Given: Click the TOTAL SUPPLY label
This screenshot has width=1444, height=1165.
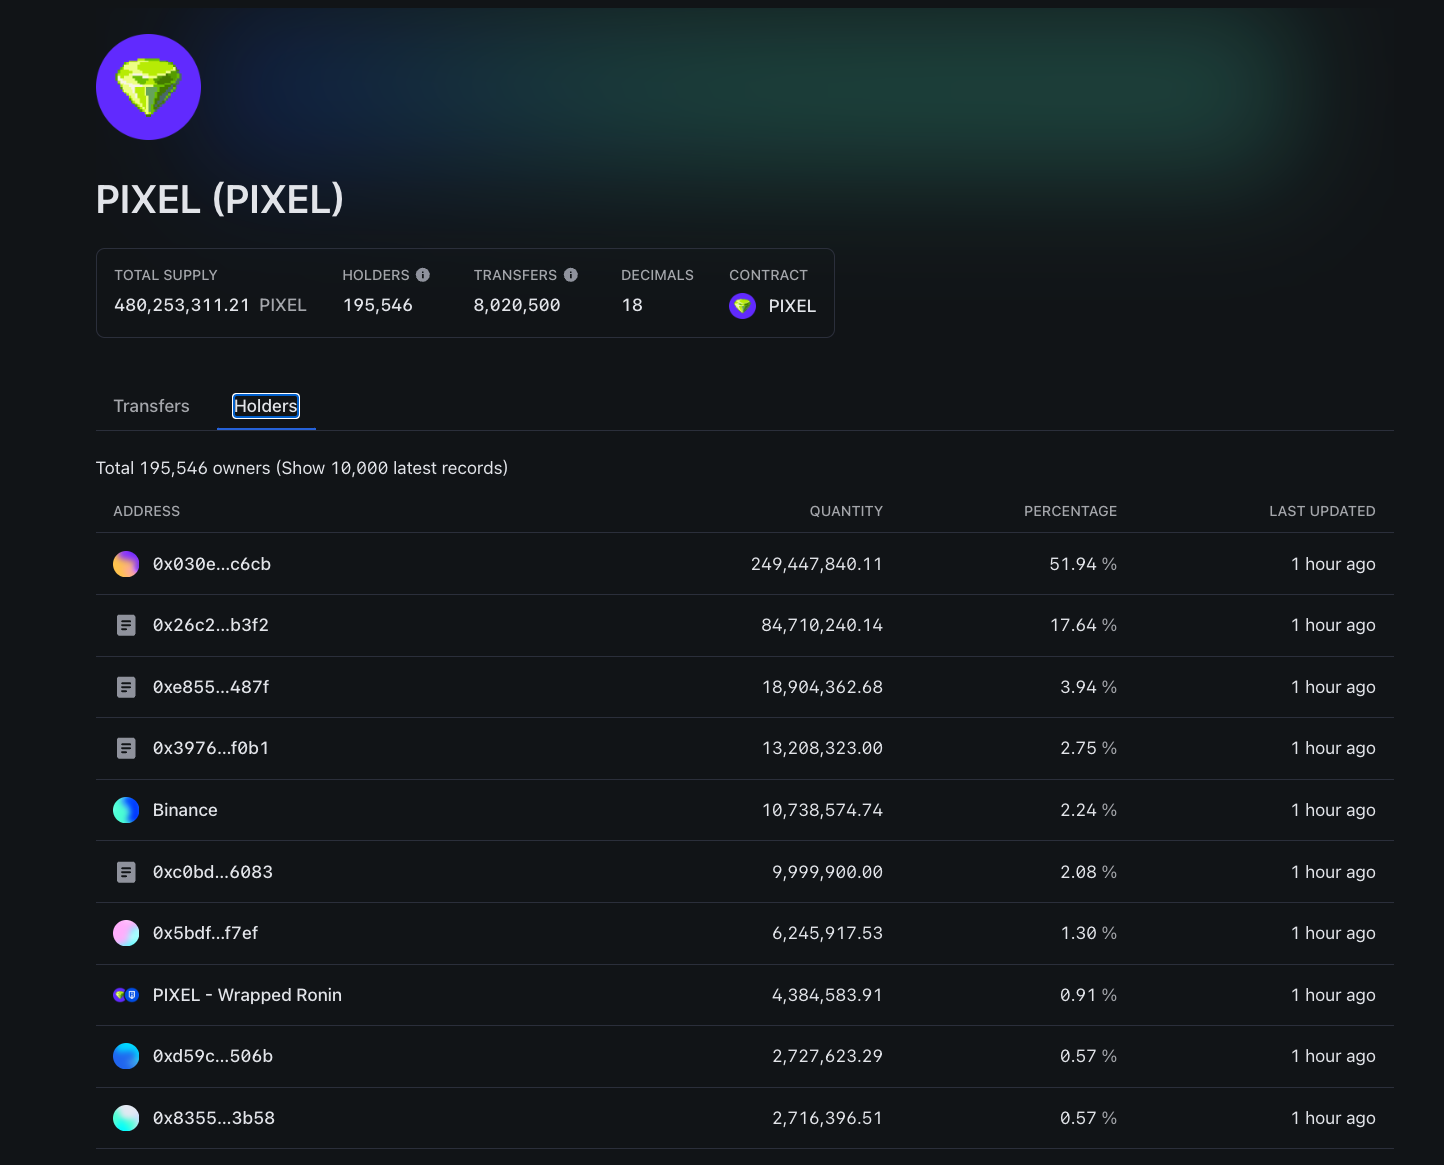Looking at the screenshot, I should point(166,275).
